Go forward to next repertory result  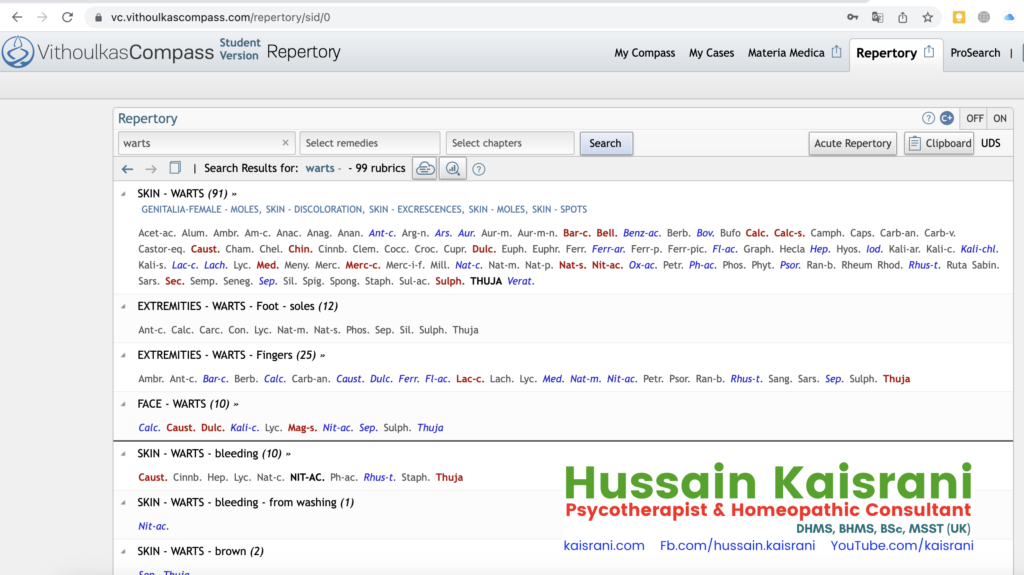pos(151,169)
